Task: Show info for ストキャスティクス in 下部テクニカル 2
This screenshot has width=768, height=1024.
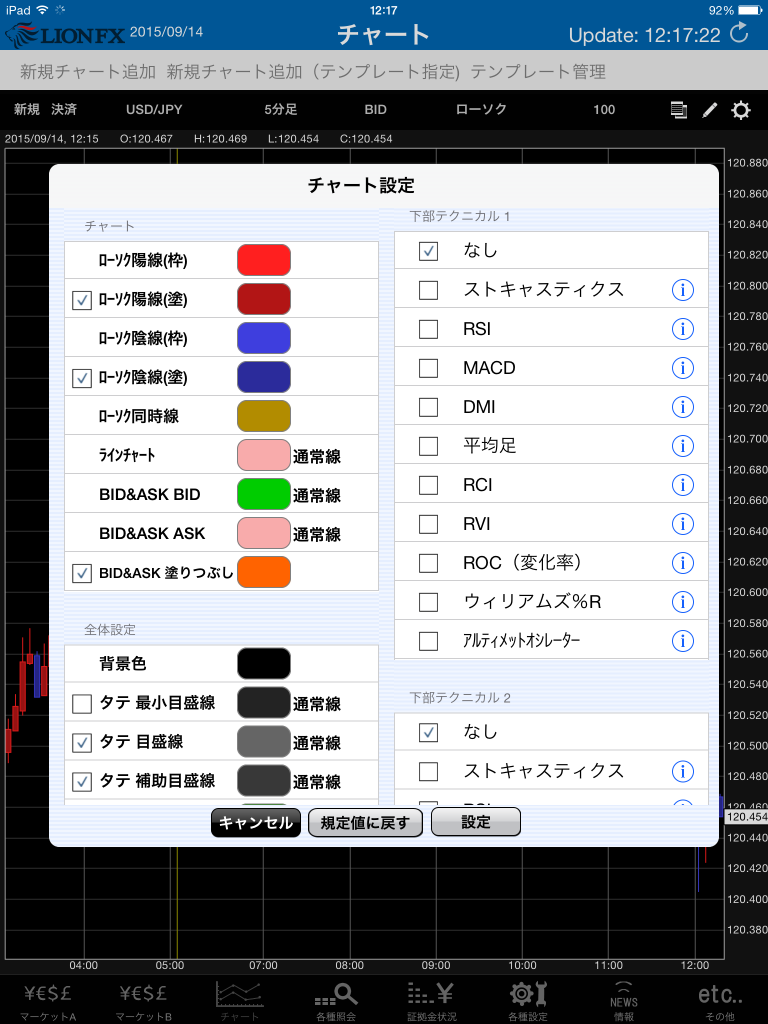Action: 682,771
